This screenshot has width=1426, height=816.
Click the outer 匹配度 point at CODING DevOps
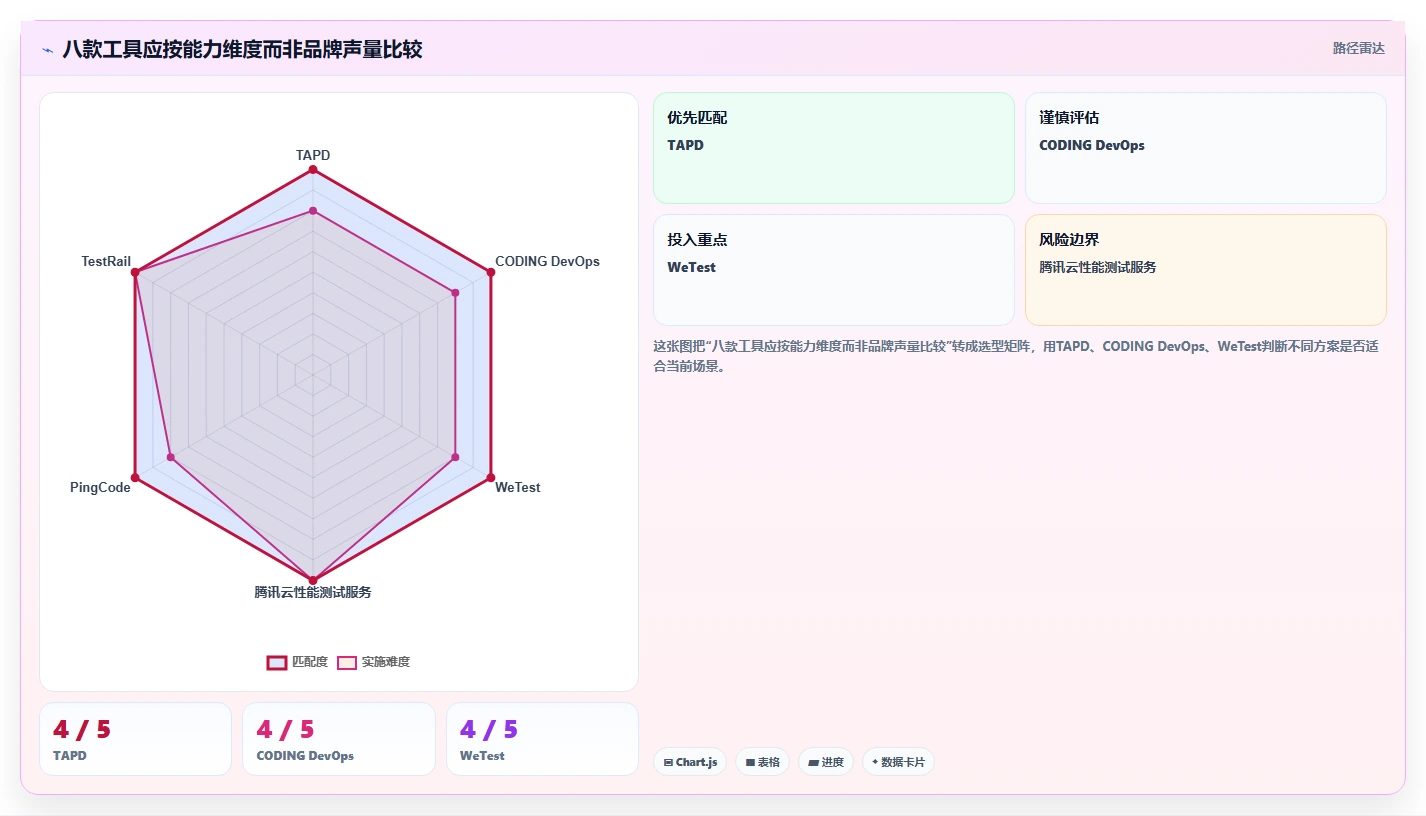pos(491,272)
